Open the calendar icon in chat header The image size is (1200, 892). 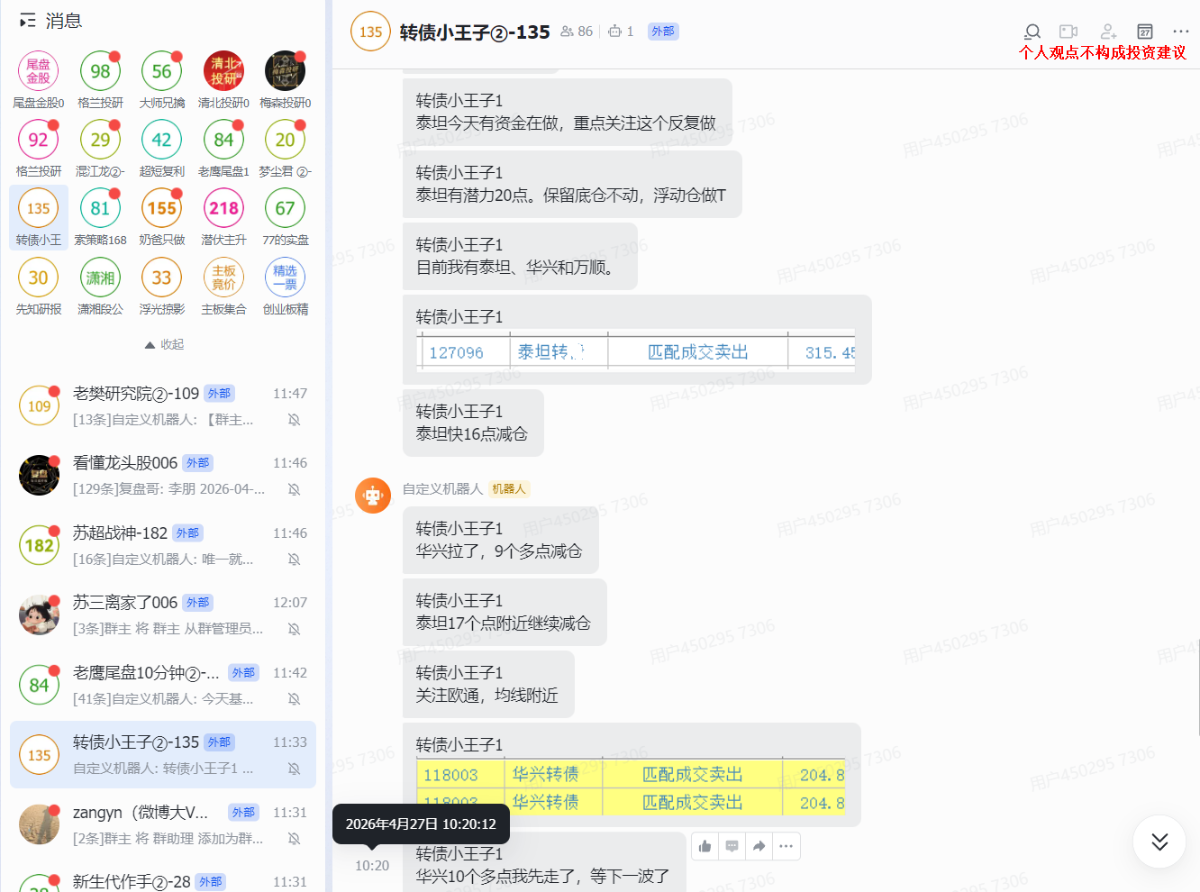click(x=1145, y=32)
